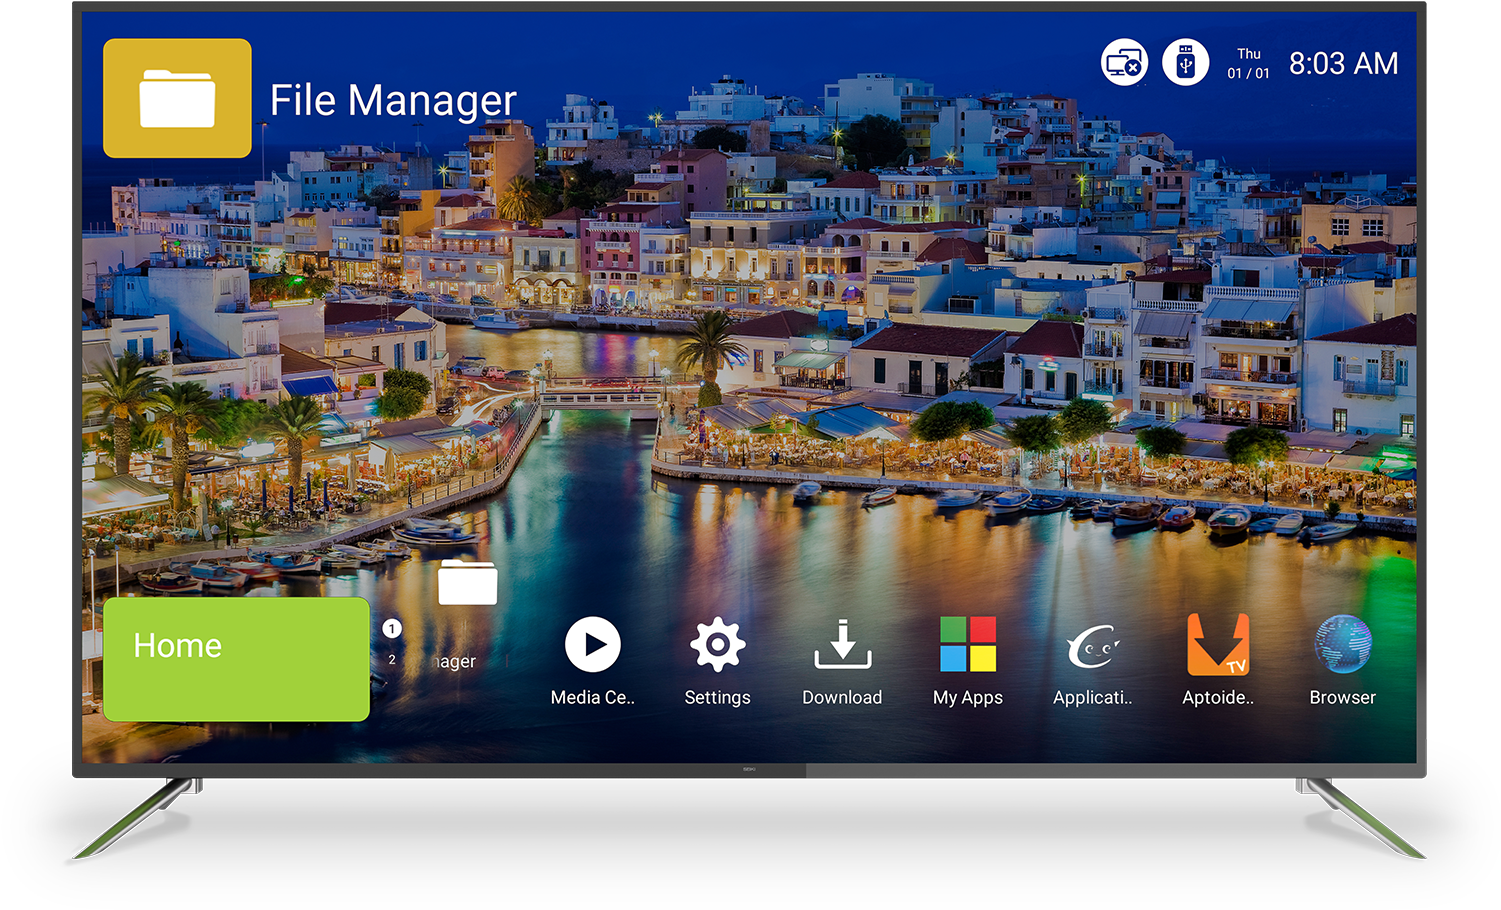Launch Media Center via its play icon
1501x910 pixels.
click(592, 645)
